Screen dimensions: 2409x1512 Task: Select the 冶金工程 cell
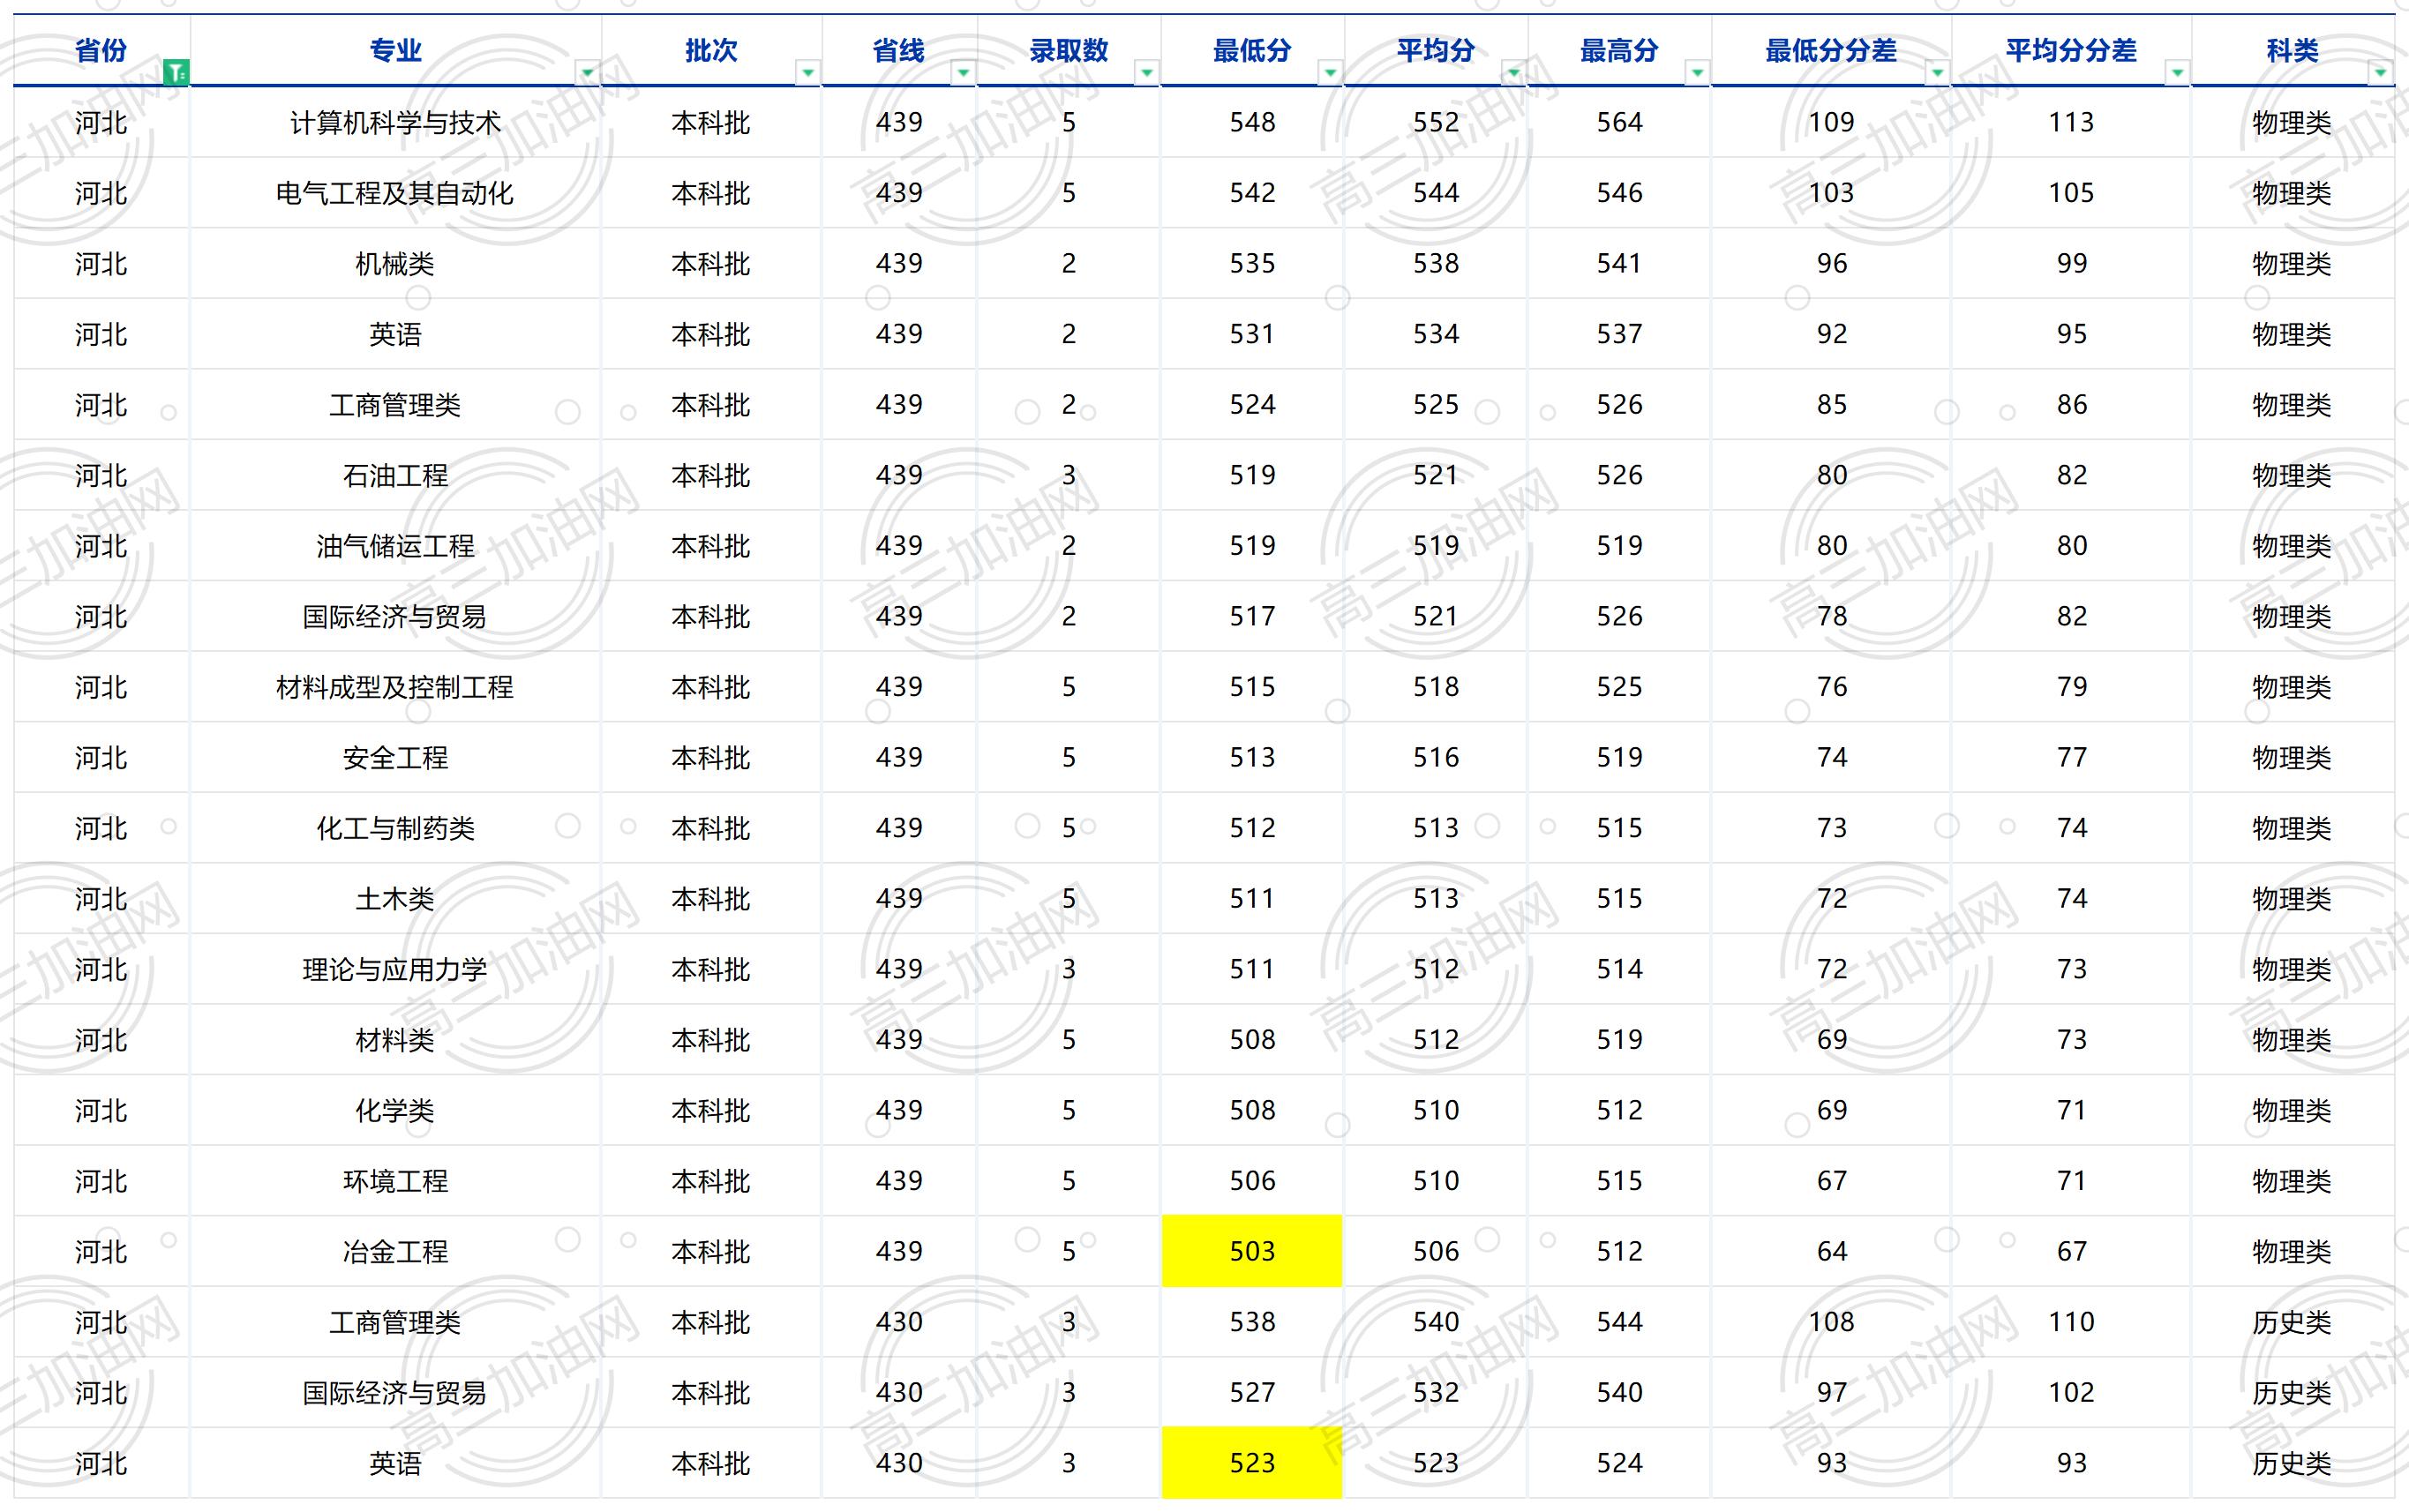click(x=395, y=1251)
